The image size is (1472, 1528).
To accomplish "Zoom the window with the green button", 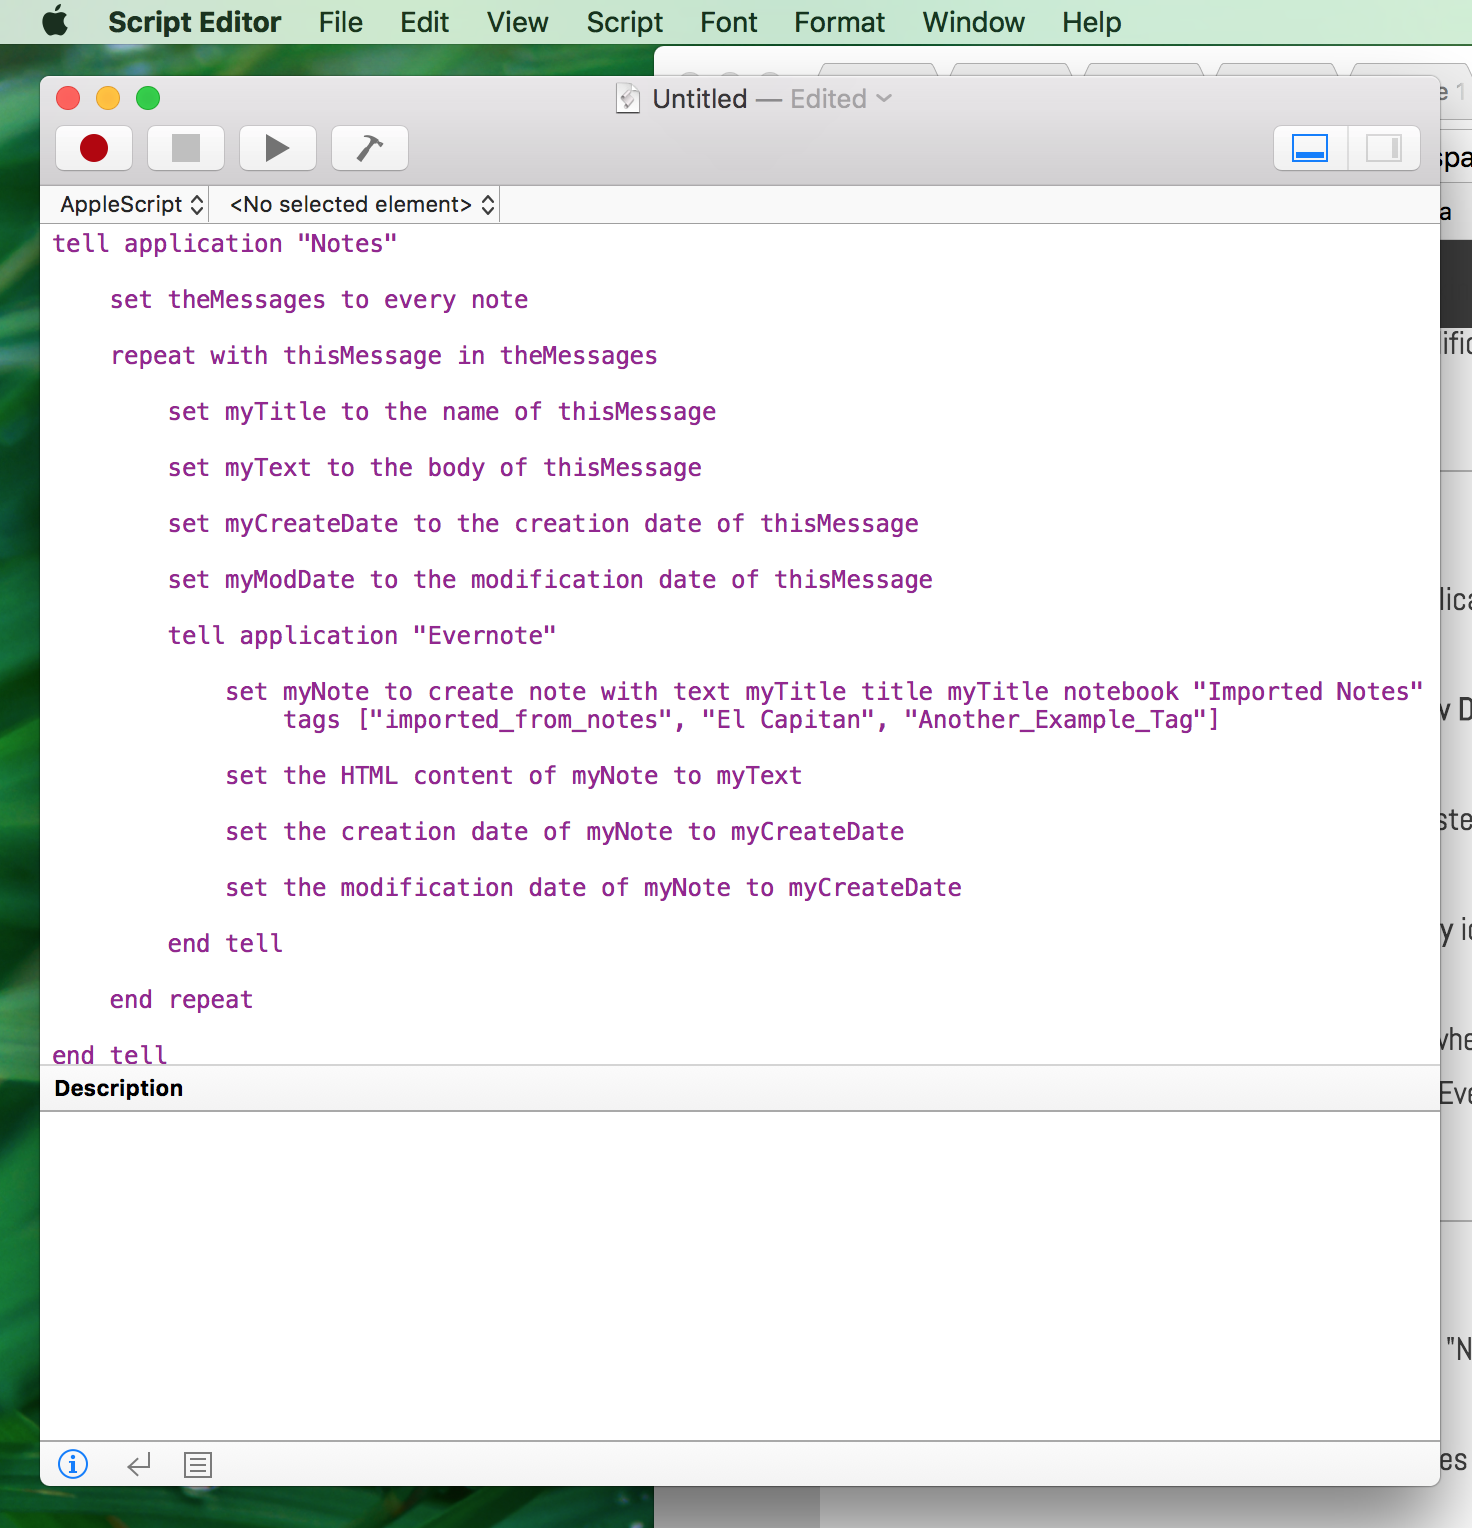I will (x=148, y=98).
